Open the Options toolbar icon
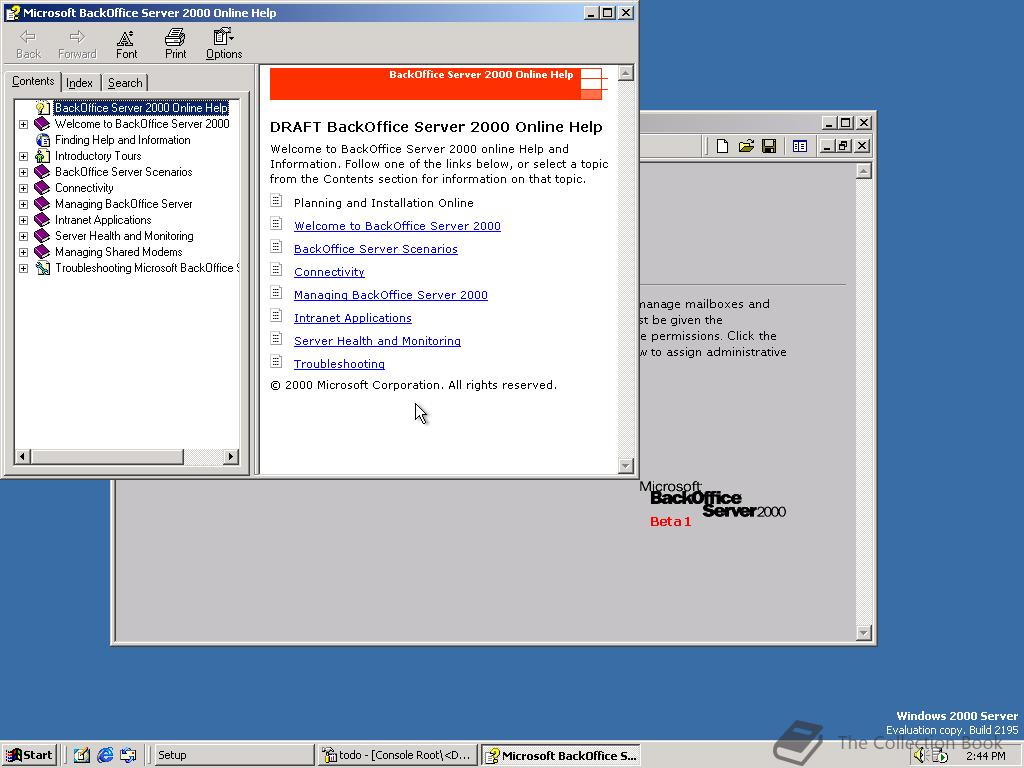The width and height of the screenshot is (1024, 768). [223, 37]
